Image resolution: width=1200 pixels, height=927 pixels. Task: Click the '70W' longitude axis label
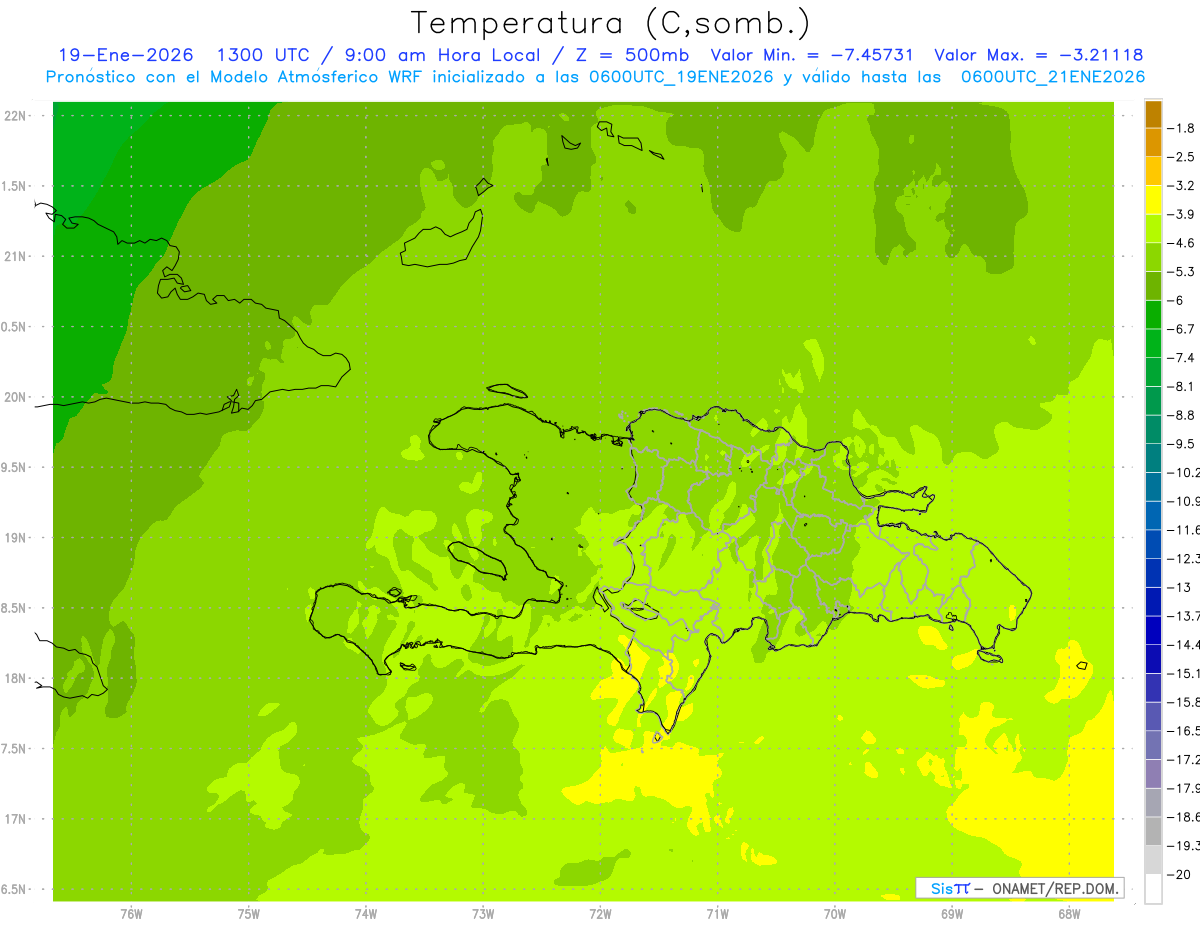click(835, 913)
